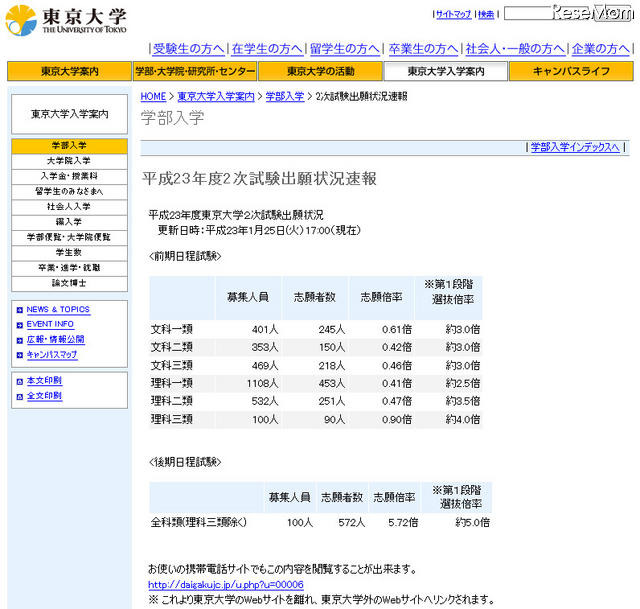The image size is (640, 609).
Task: Open 企業の方へ link
Action: [x=601, y=49]
